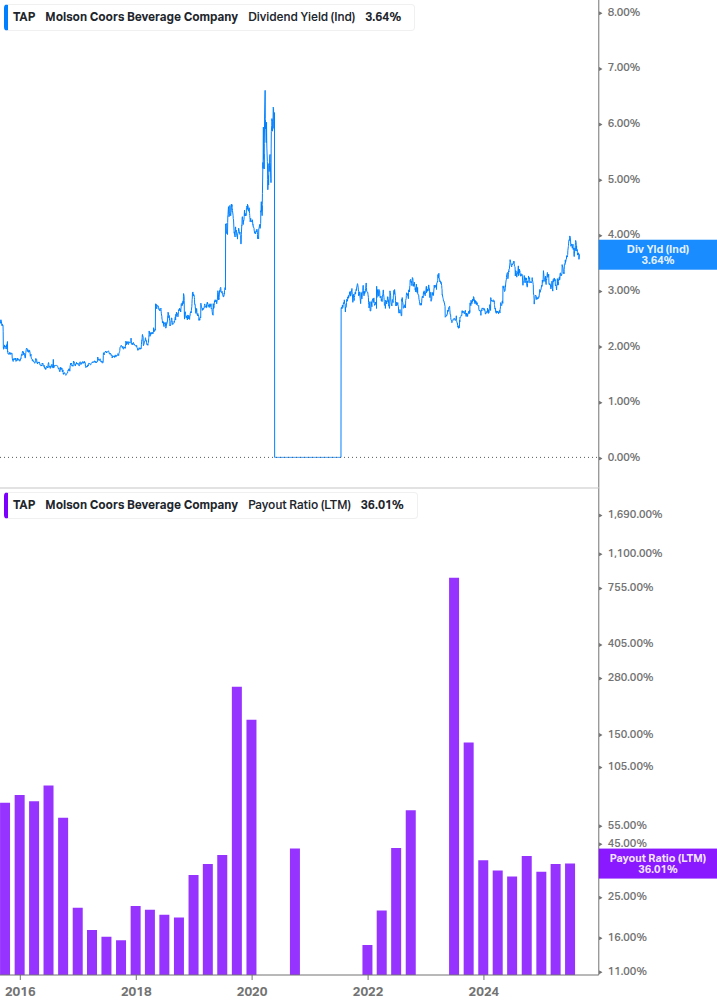The height and width of the screenshot is (1005, 717).
Task: Click the 150.00% axis label
Action: coord(630,734)
